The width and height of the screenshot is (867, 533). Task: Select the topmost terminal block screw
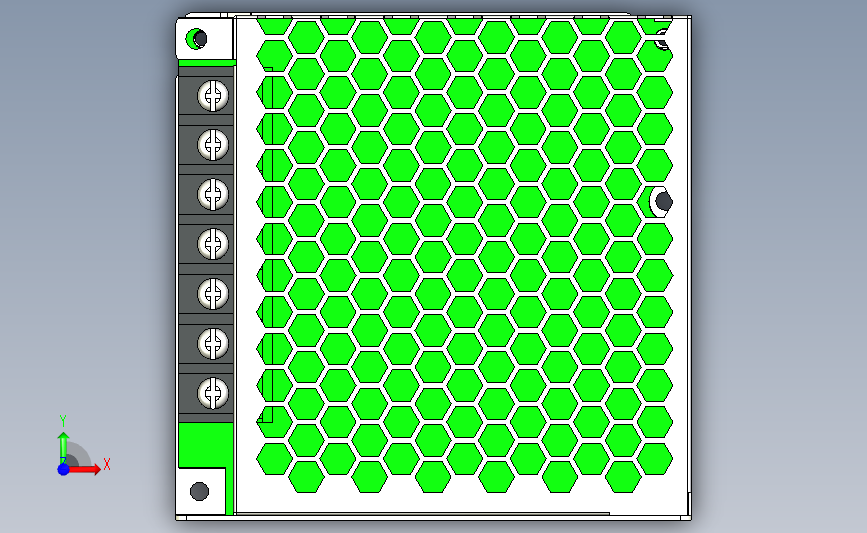coord(213,96)
